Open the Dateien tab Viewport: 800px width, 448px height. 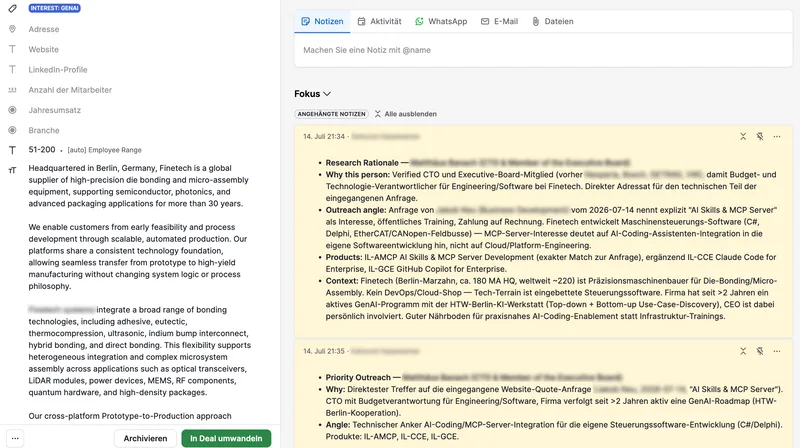(x=553, y=21)
